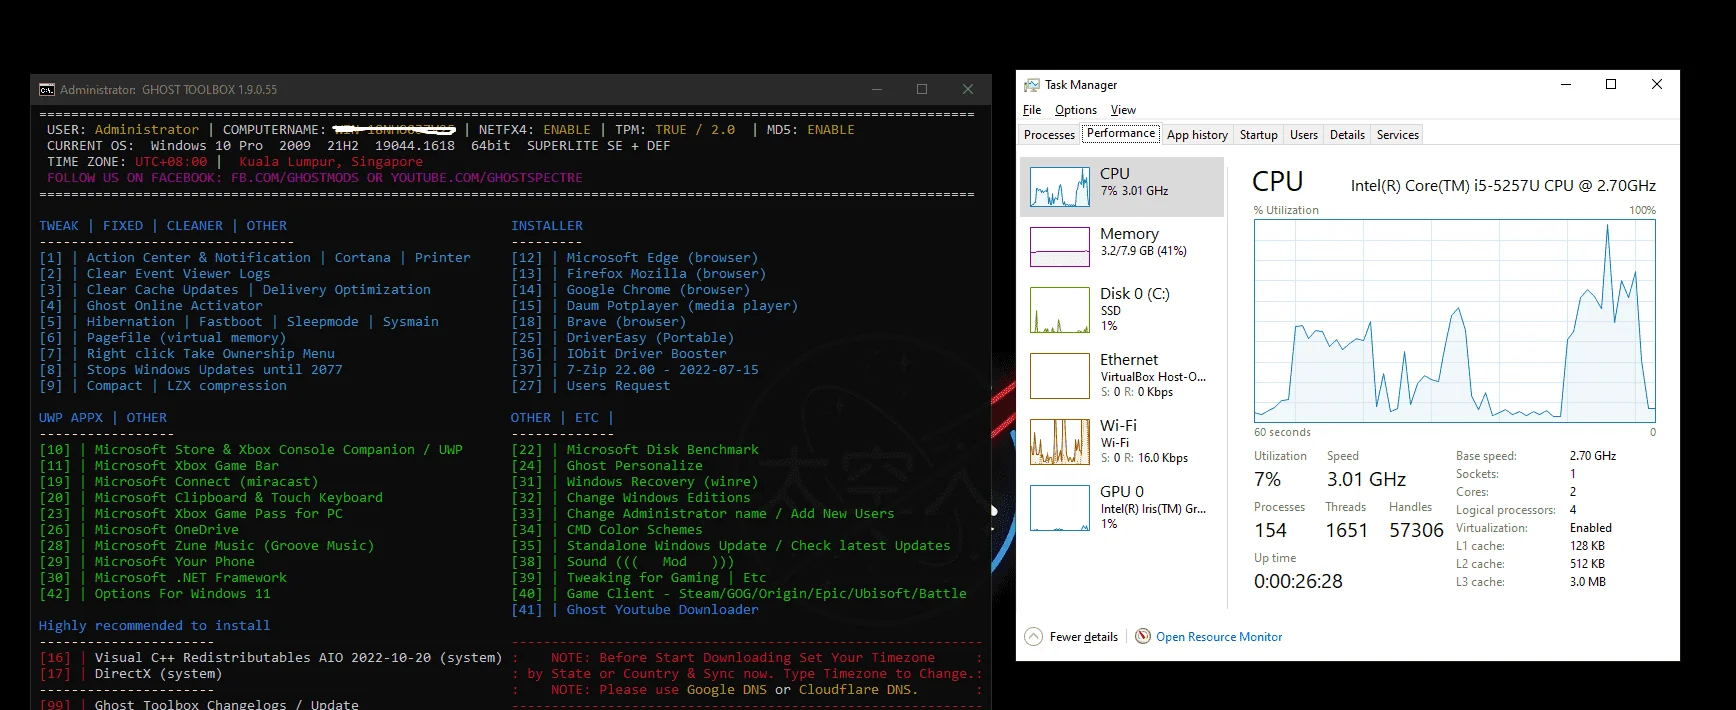Image resolution: width=1736 pixels, height=710 pixels.
Task: Click Google Chrome (browser) installer line
Action: (631, 289)
